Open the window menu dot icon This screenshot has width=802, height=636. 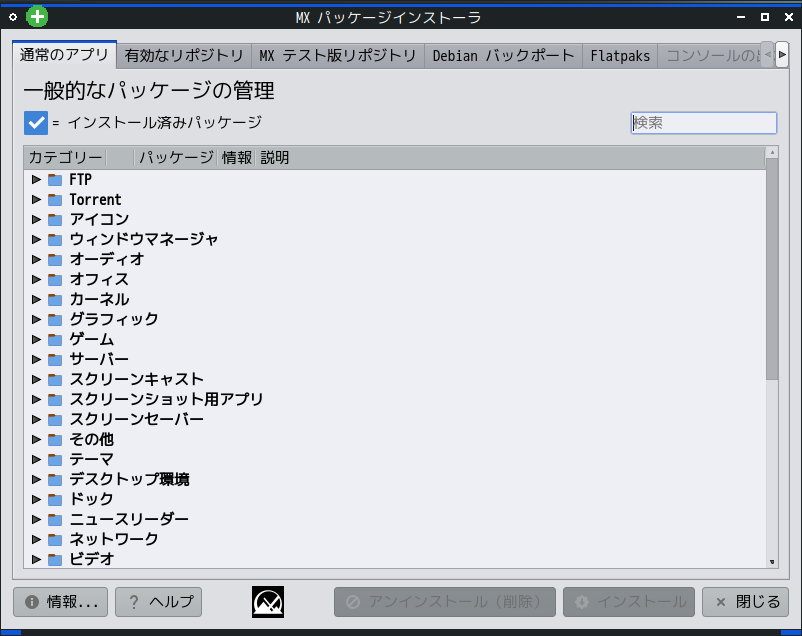coord(13,17)
